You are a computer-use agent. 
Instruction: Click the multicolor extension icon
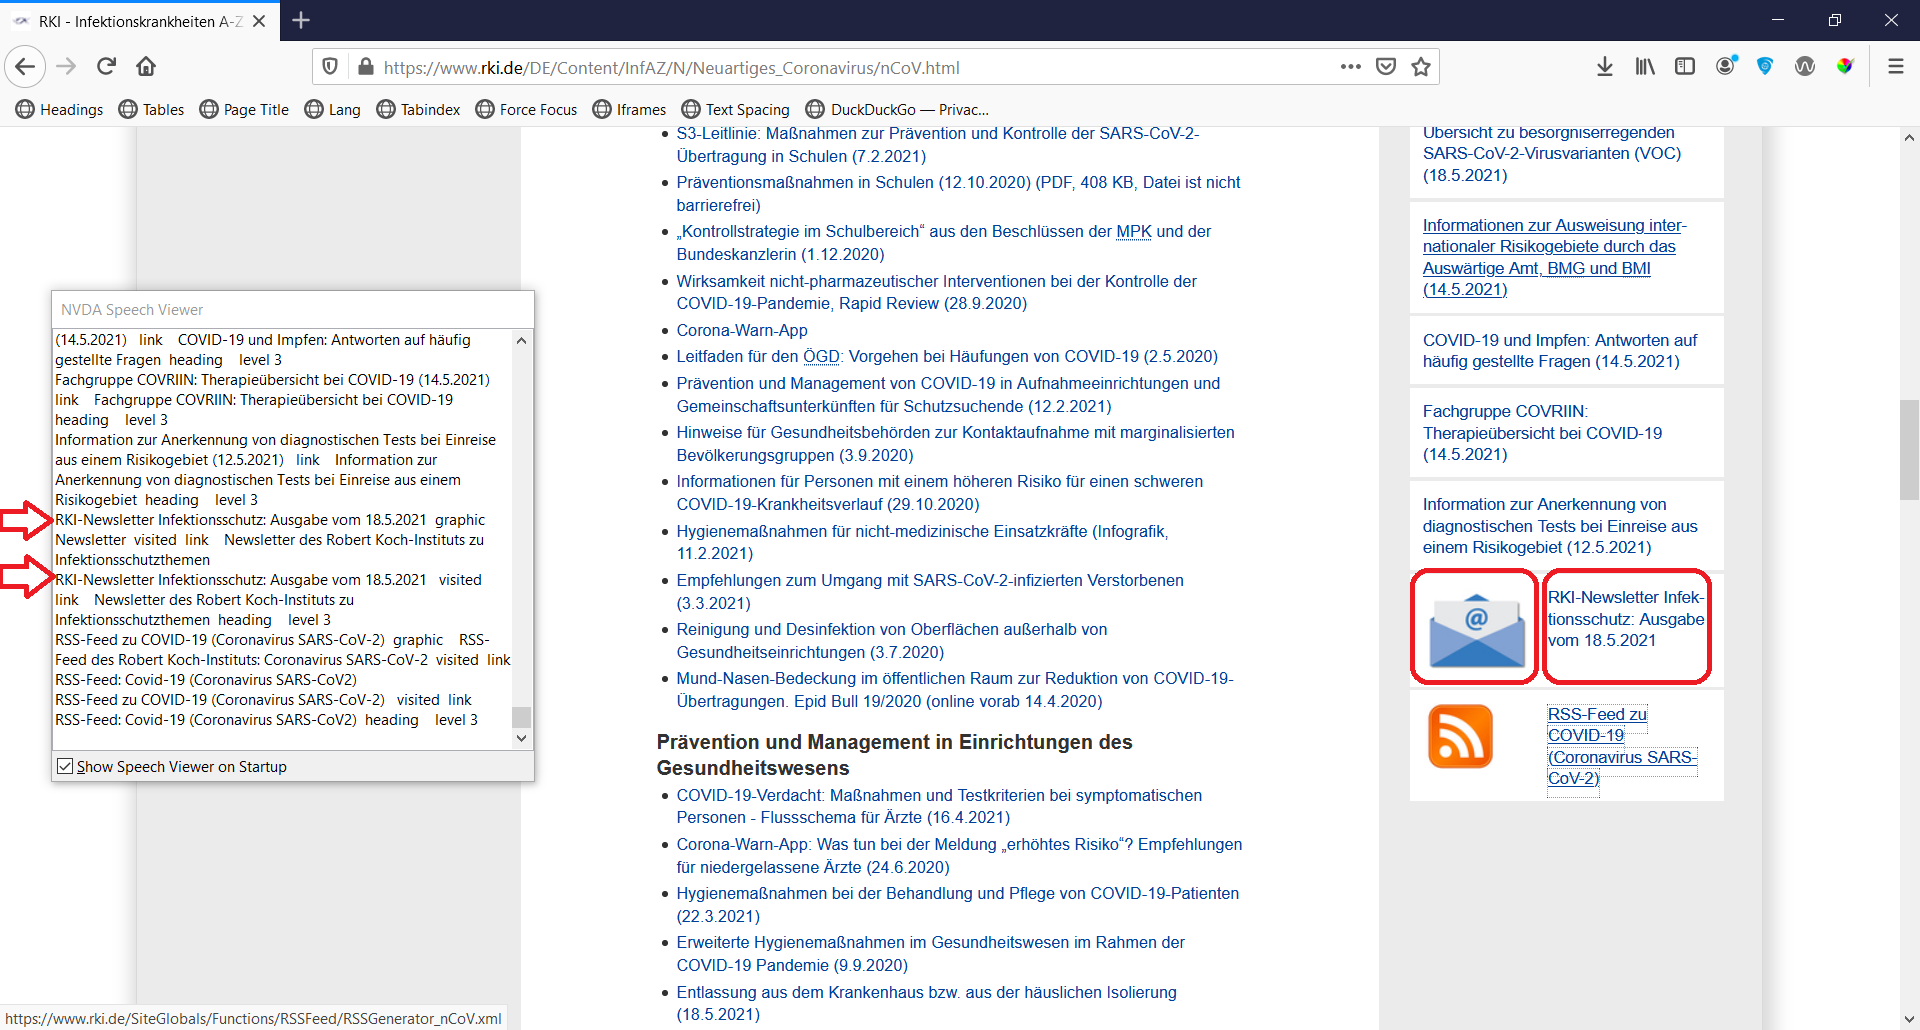coord(1845,67)
